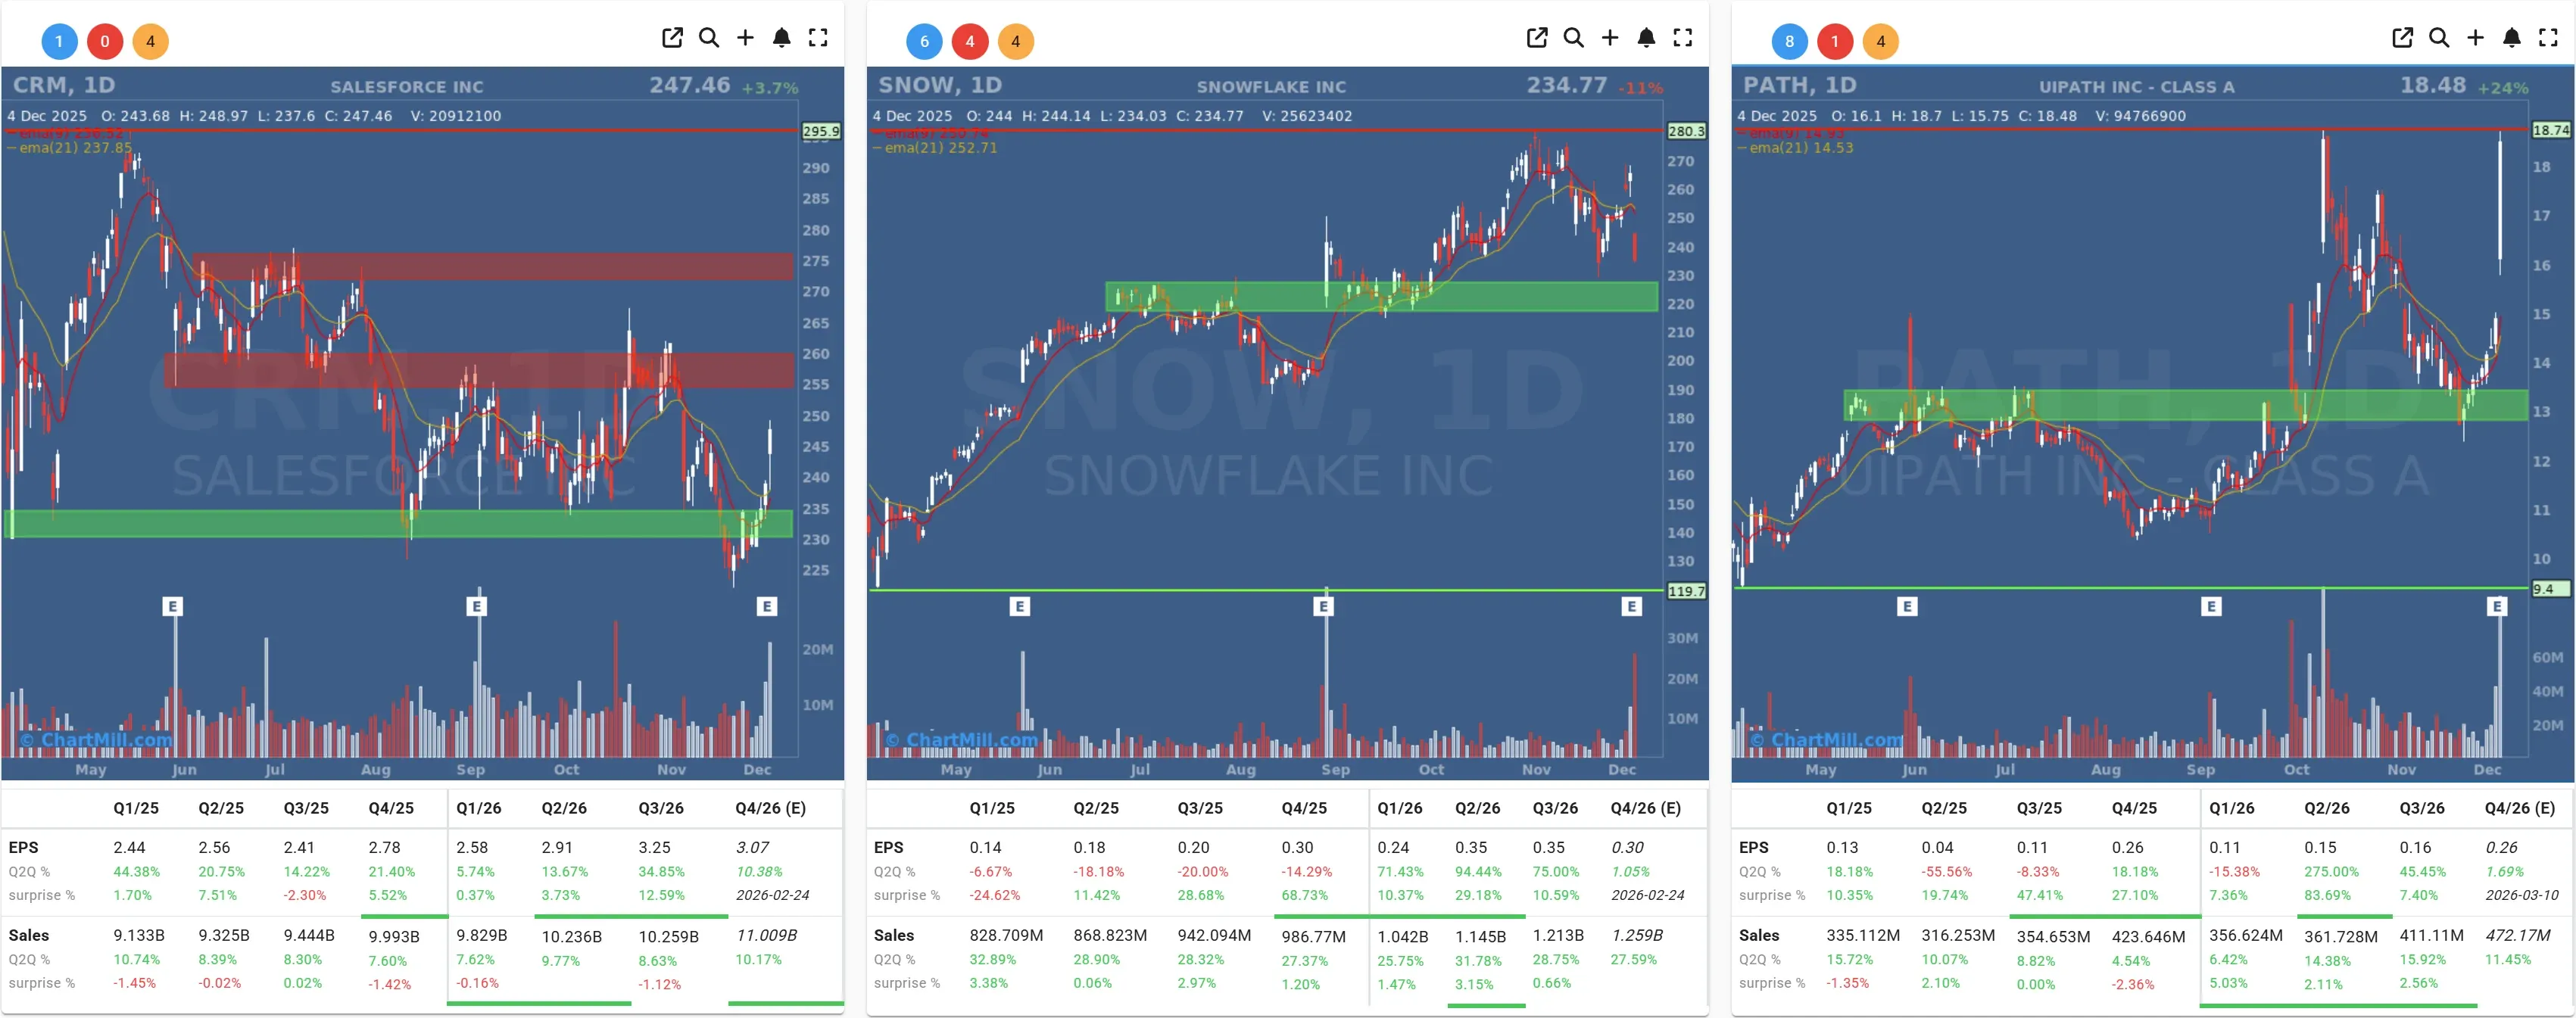This screenshot has width=2576, height=1018.
Task: Click the alert bell icon on PATH chart
Action: pyautogui.click(x=2512, y=38)
